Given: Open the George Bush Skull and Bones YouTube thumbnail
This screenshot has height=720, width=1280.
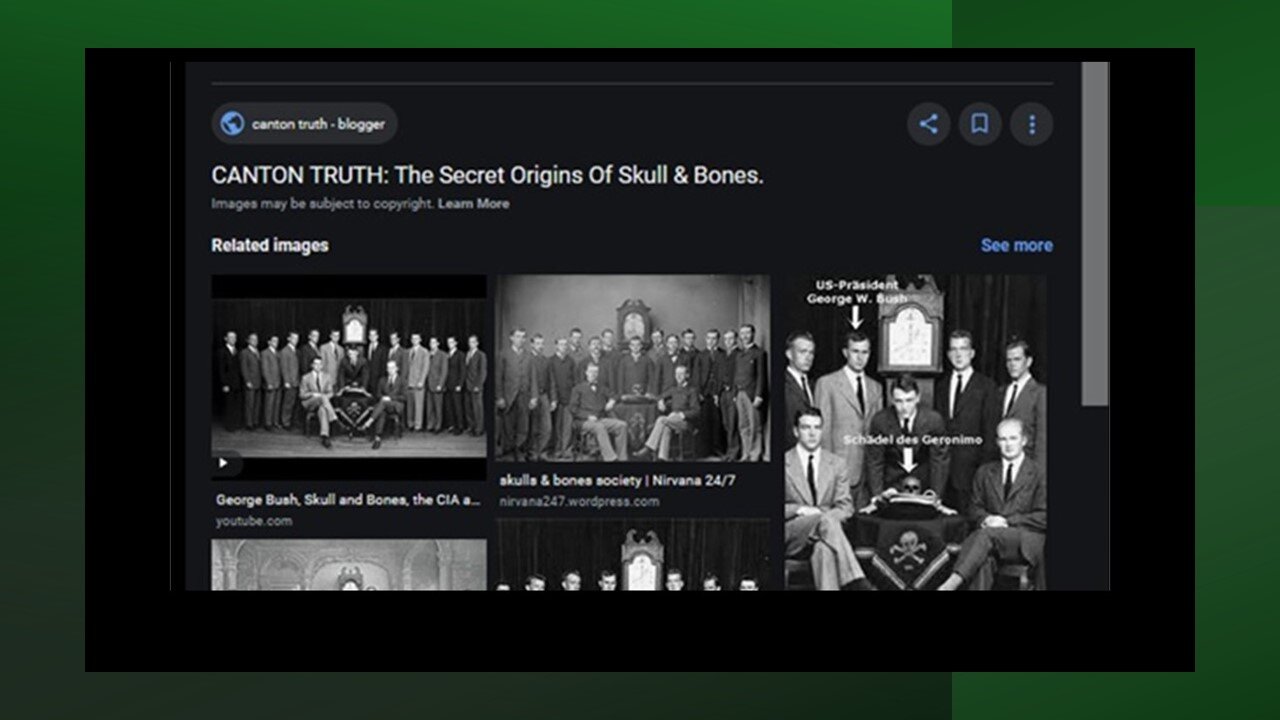Looking at the screenshot, I should tap(349, 378).
